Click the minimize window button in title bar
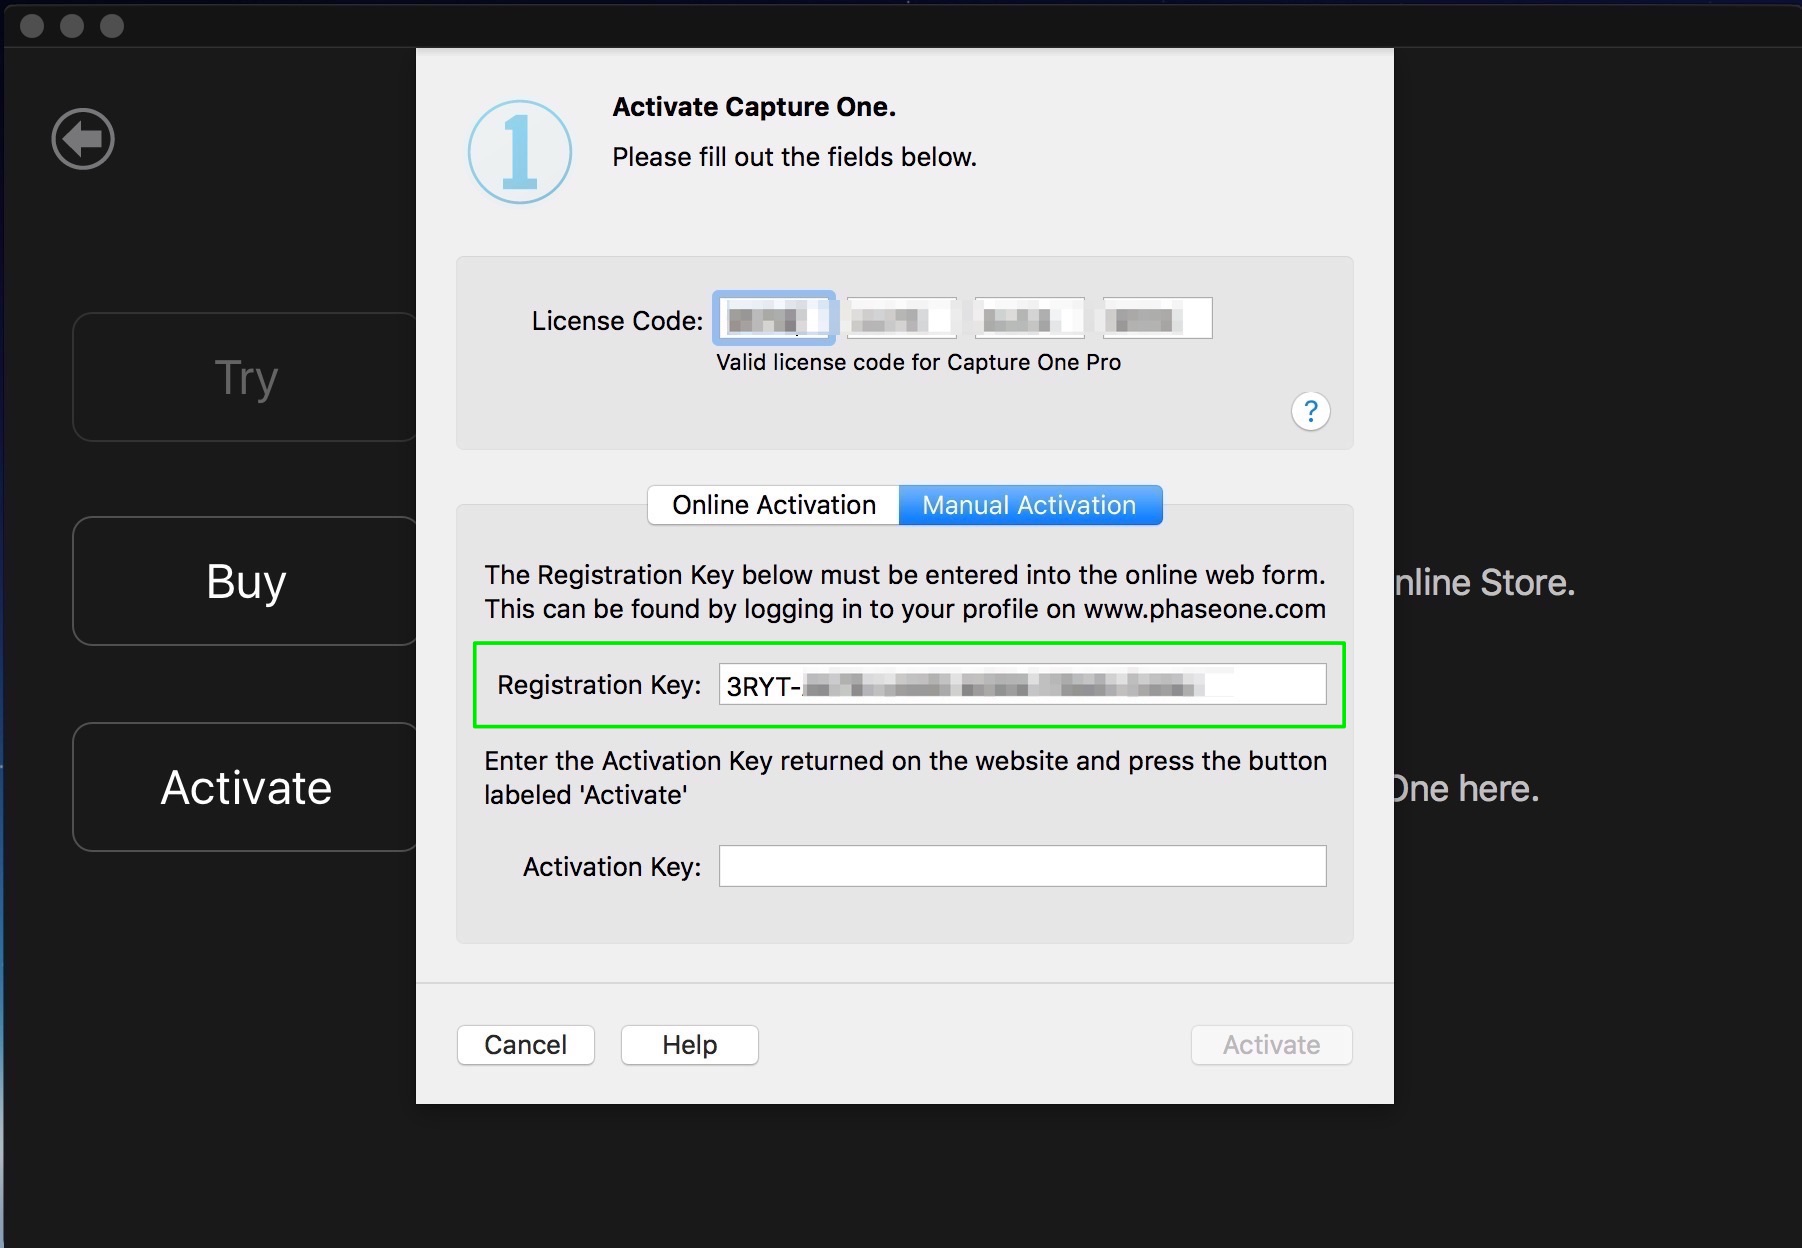Viewport: 1802px width, 1248px height. point(72,26)
